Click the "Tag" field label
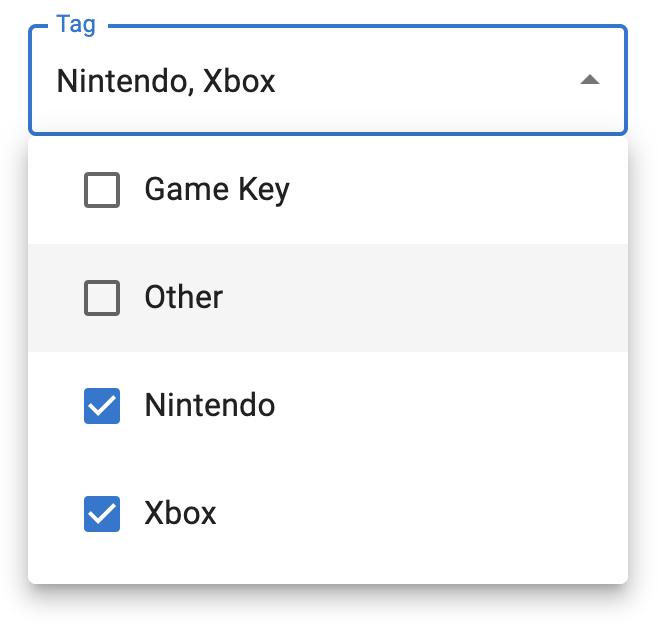This screenshot has height=624, width=658. coord(76,25)
